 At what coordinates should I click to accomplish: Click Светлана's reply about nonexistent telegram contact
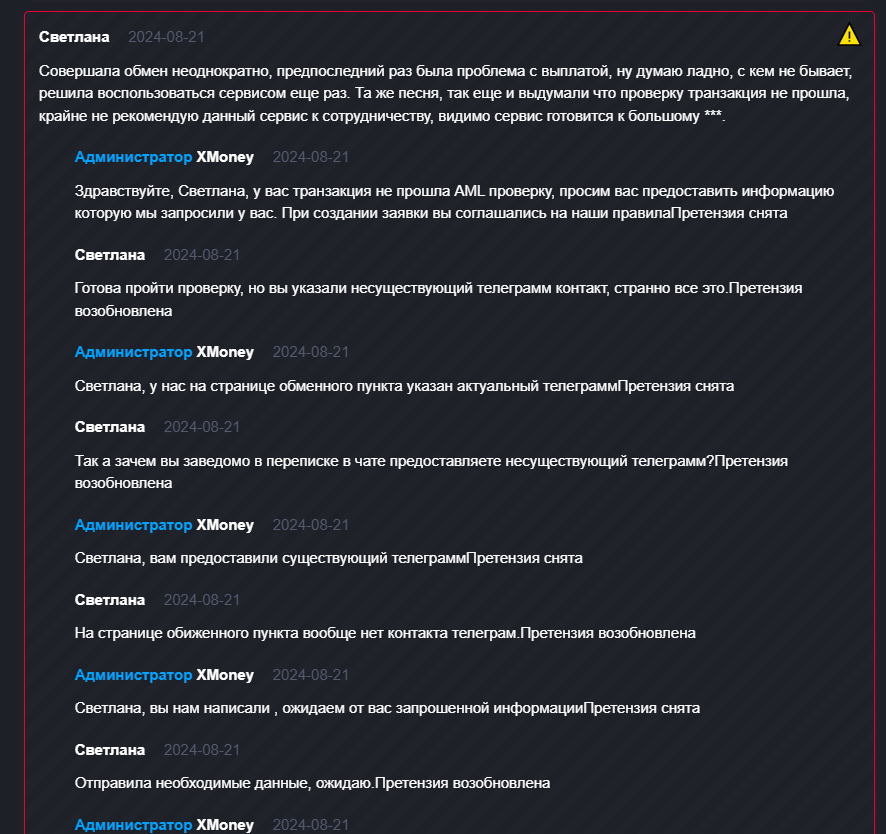438,299
